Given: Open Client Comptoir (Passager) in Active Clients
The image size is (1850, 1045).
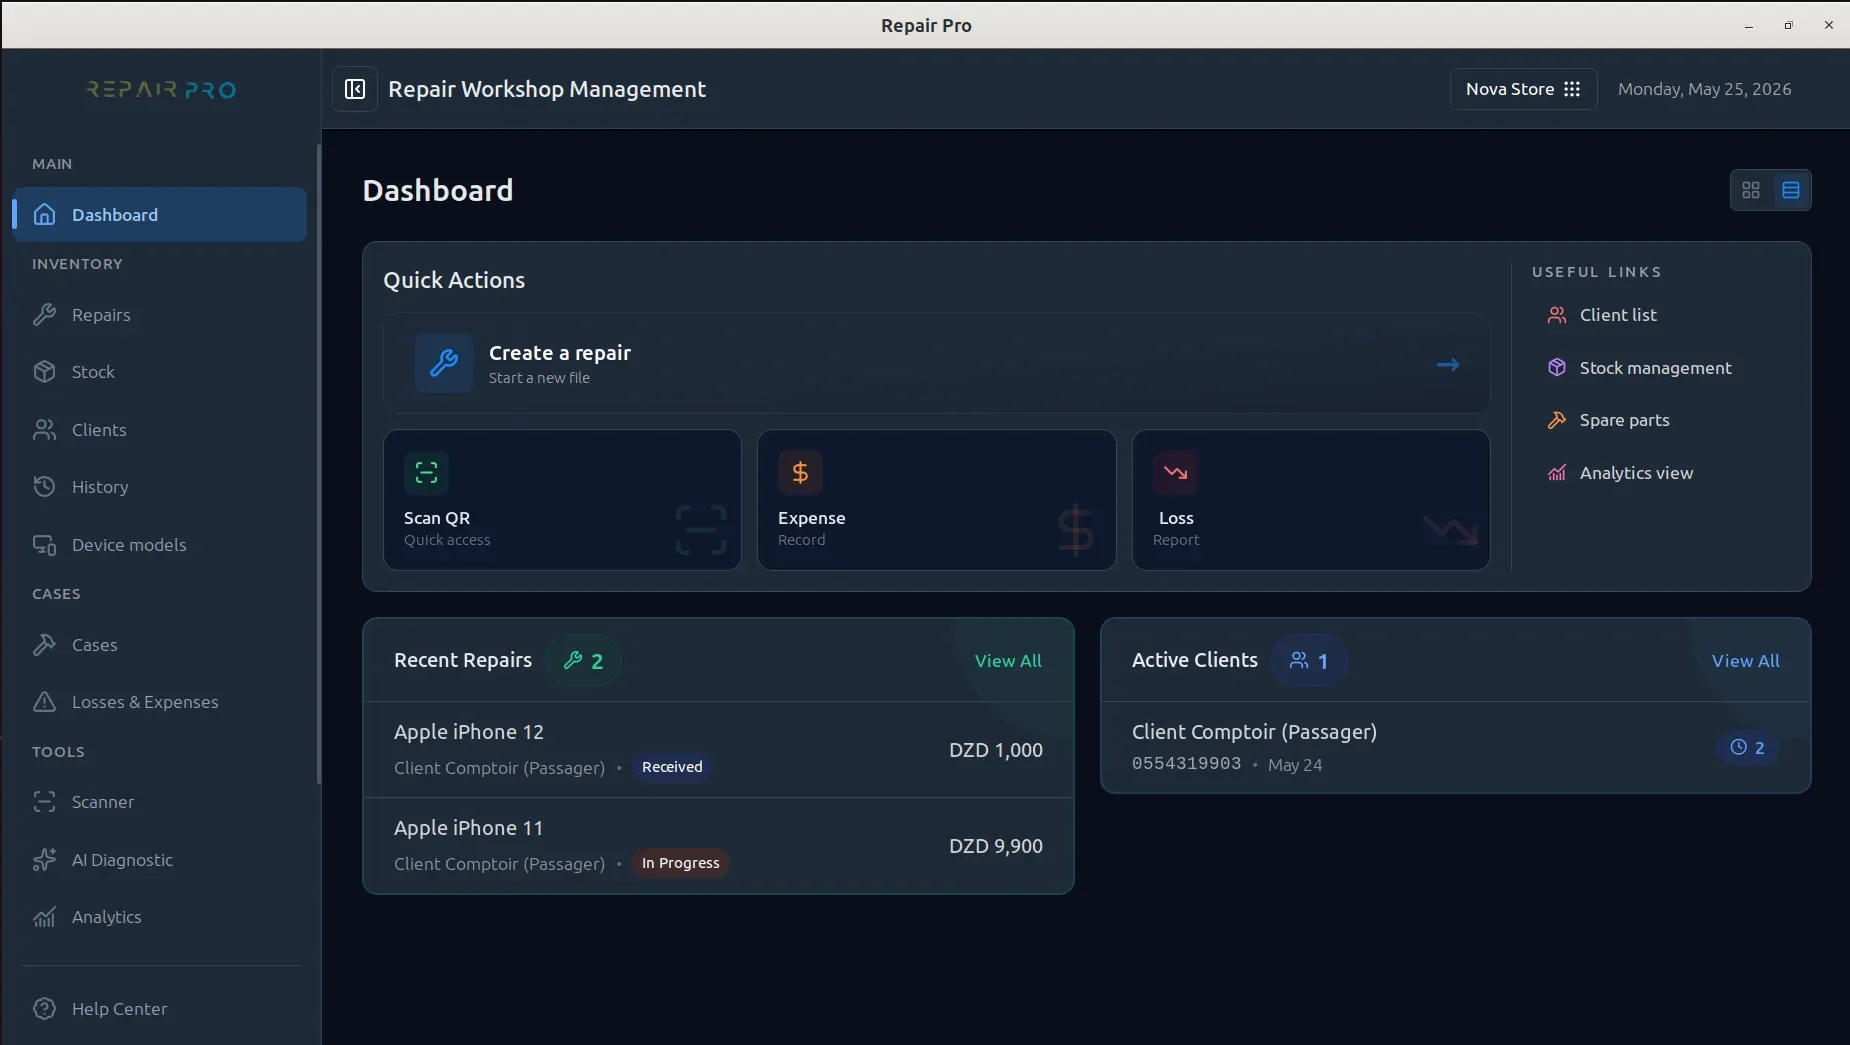Looking at the screenshot, I should click(x=1455, y=747).
